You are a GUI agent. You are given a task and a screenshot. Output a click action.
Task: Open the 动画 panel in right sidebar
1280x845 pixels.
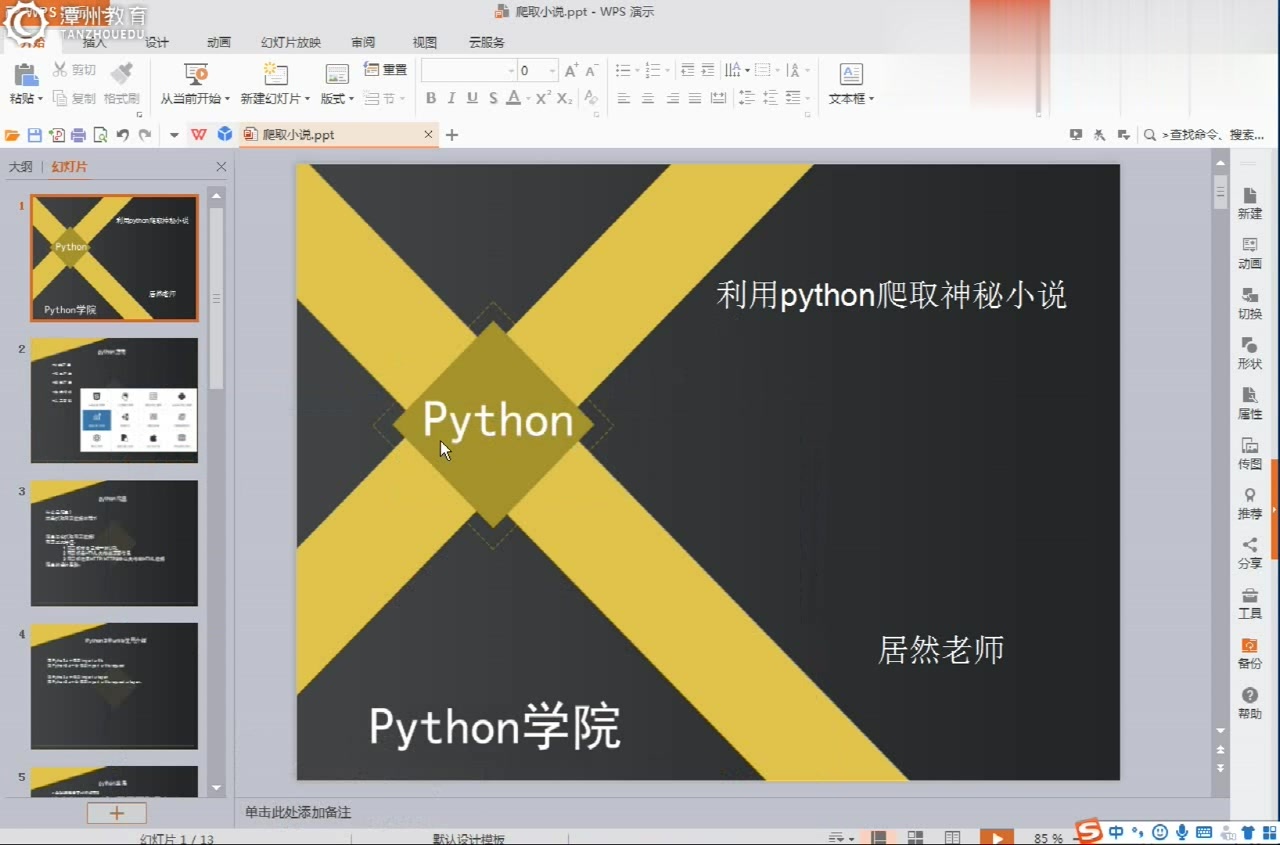[x=1250, y=253]
